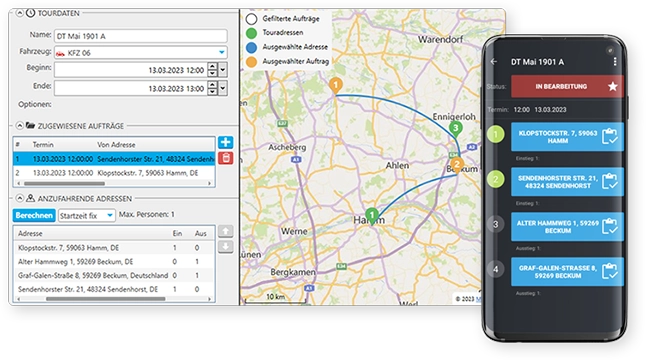This screenshot has width=646, height=360.
Task: Select address row Sendenhorster Str. 21, 48324 Sendenhorst
Action: [114, 289]
